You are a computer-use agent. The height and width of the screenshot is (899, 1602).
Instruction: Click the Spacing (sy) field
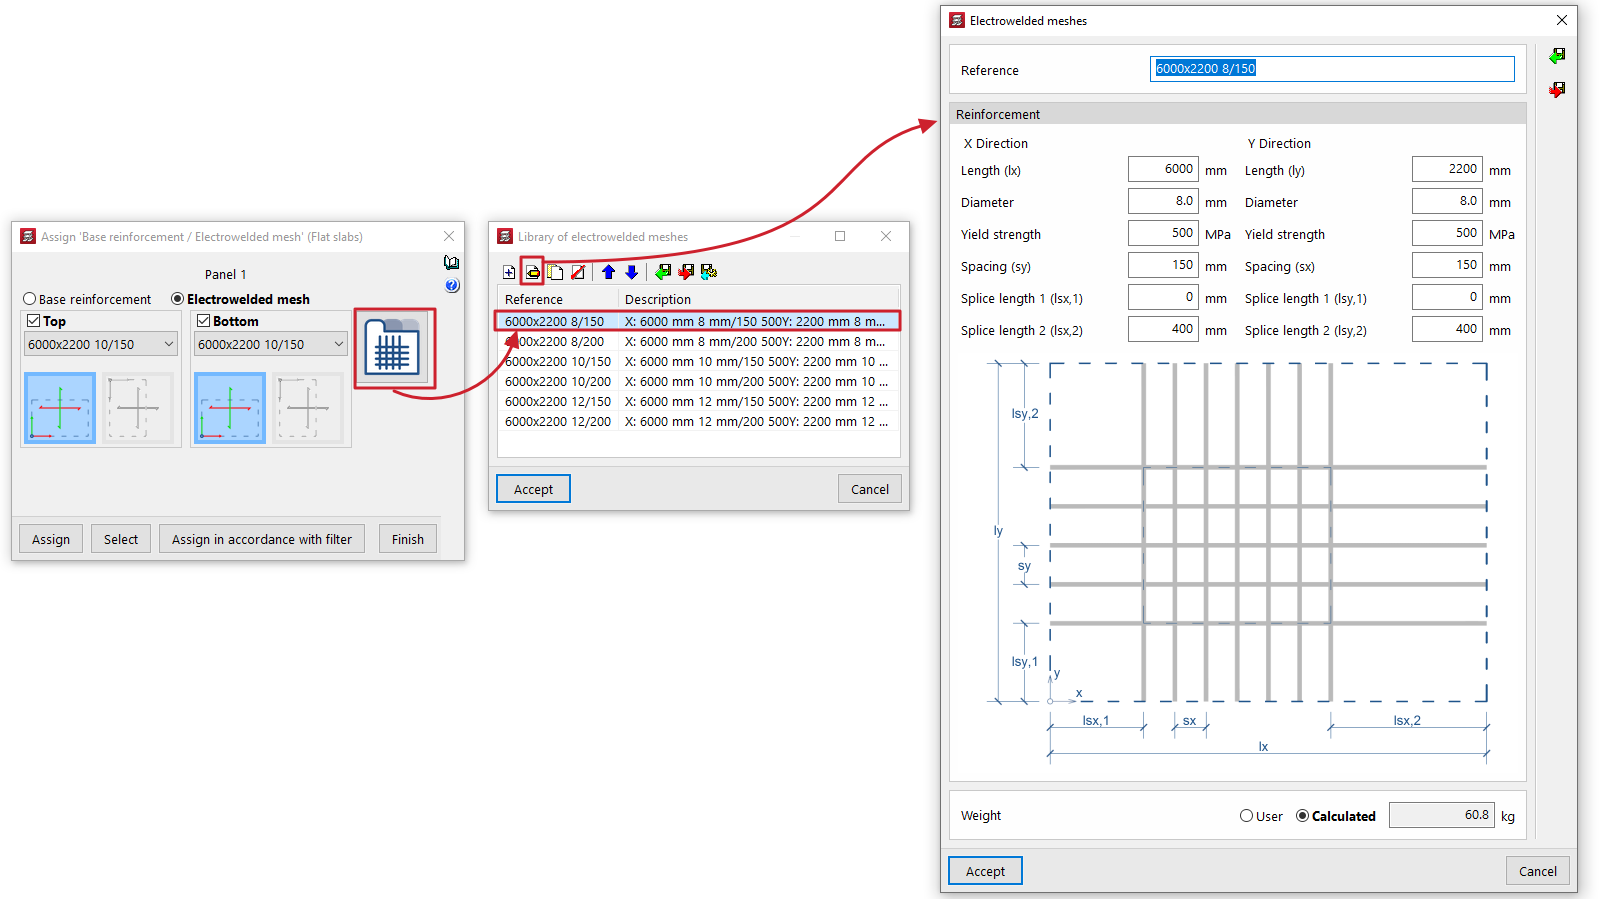click(1163, 265)
